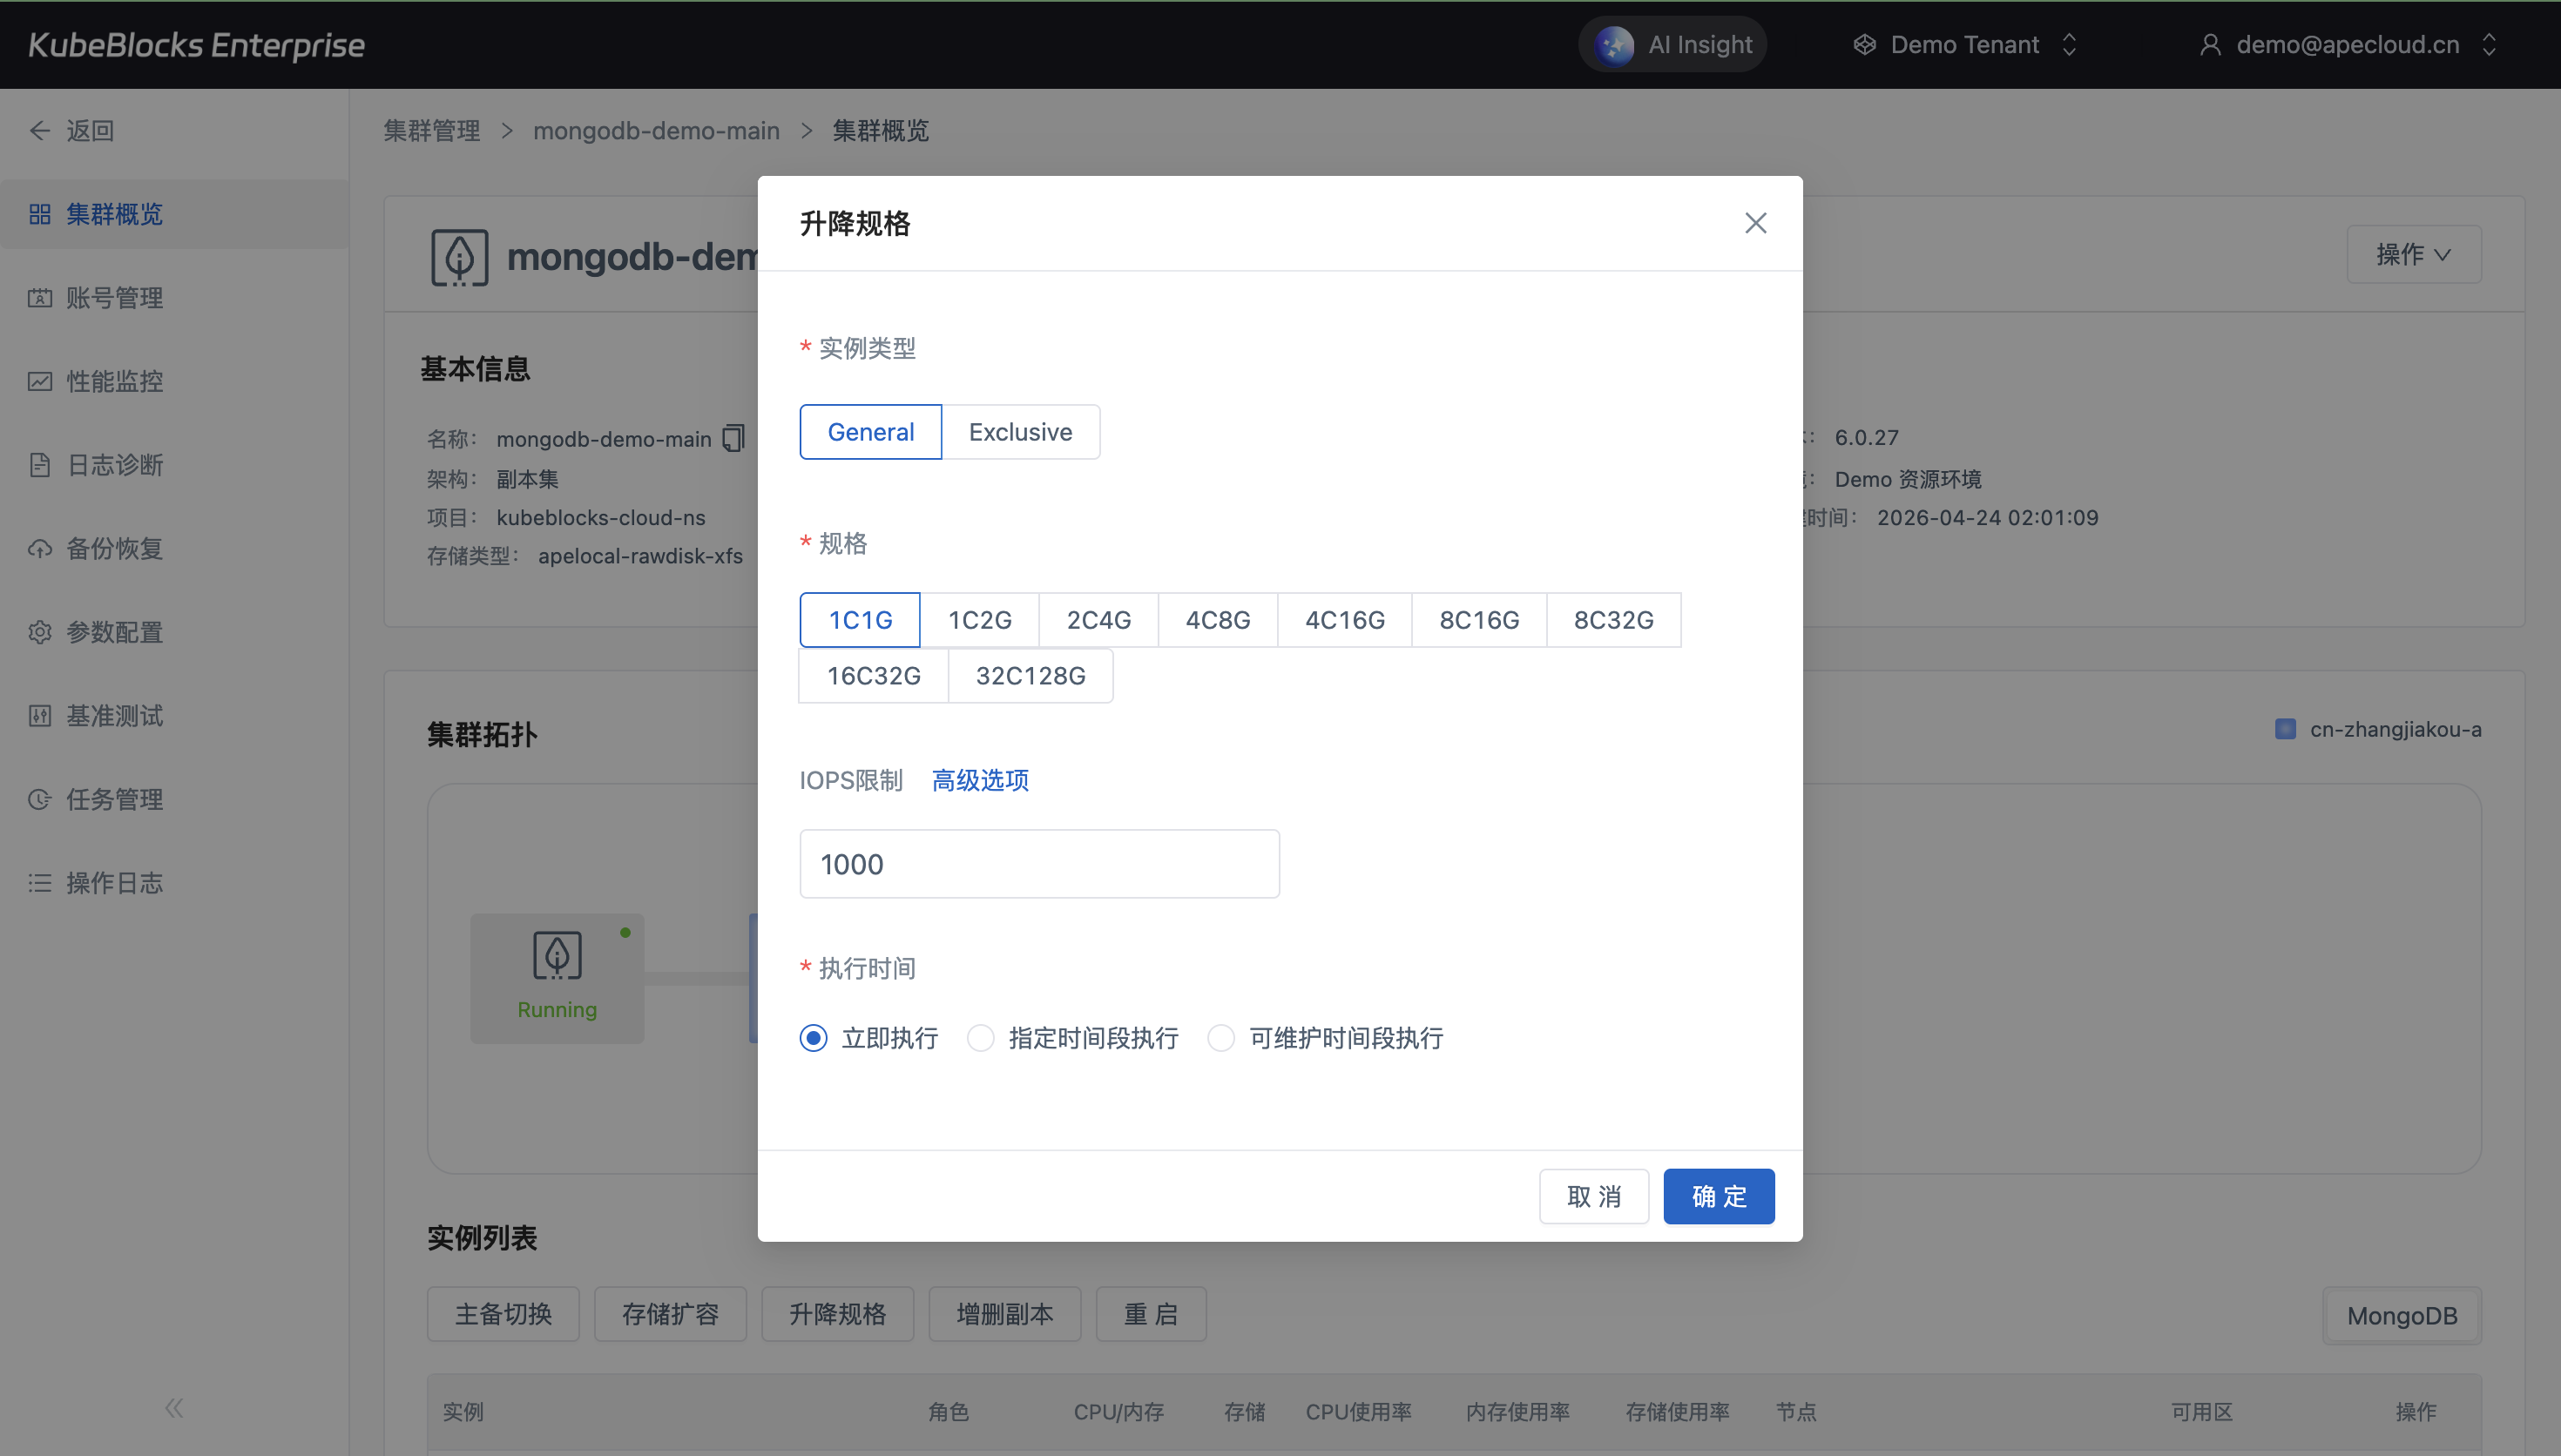
Task: Close the 升降规格 dialog with X
Action: pyautogui.click(x=1755, y=223)
